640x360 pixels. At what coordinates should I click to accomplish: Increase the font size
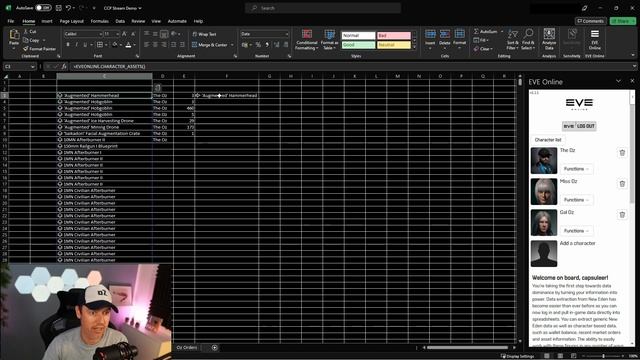pos(124,34)
